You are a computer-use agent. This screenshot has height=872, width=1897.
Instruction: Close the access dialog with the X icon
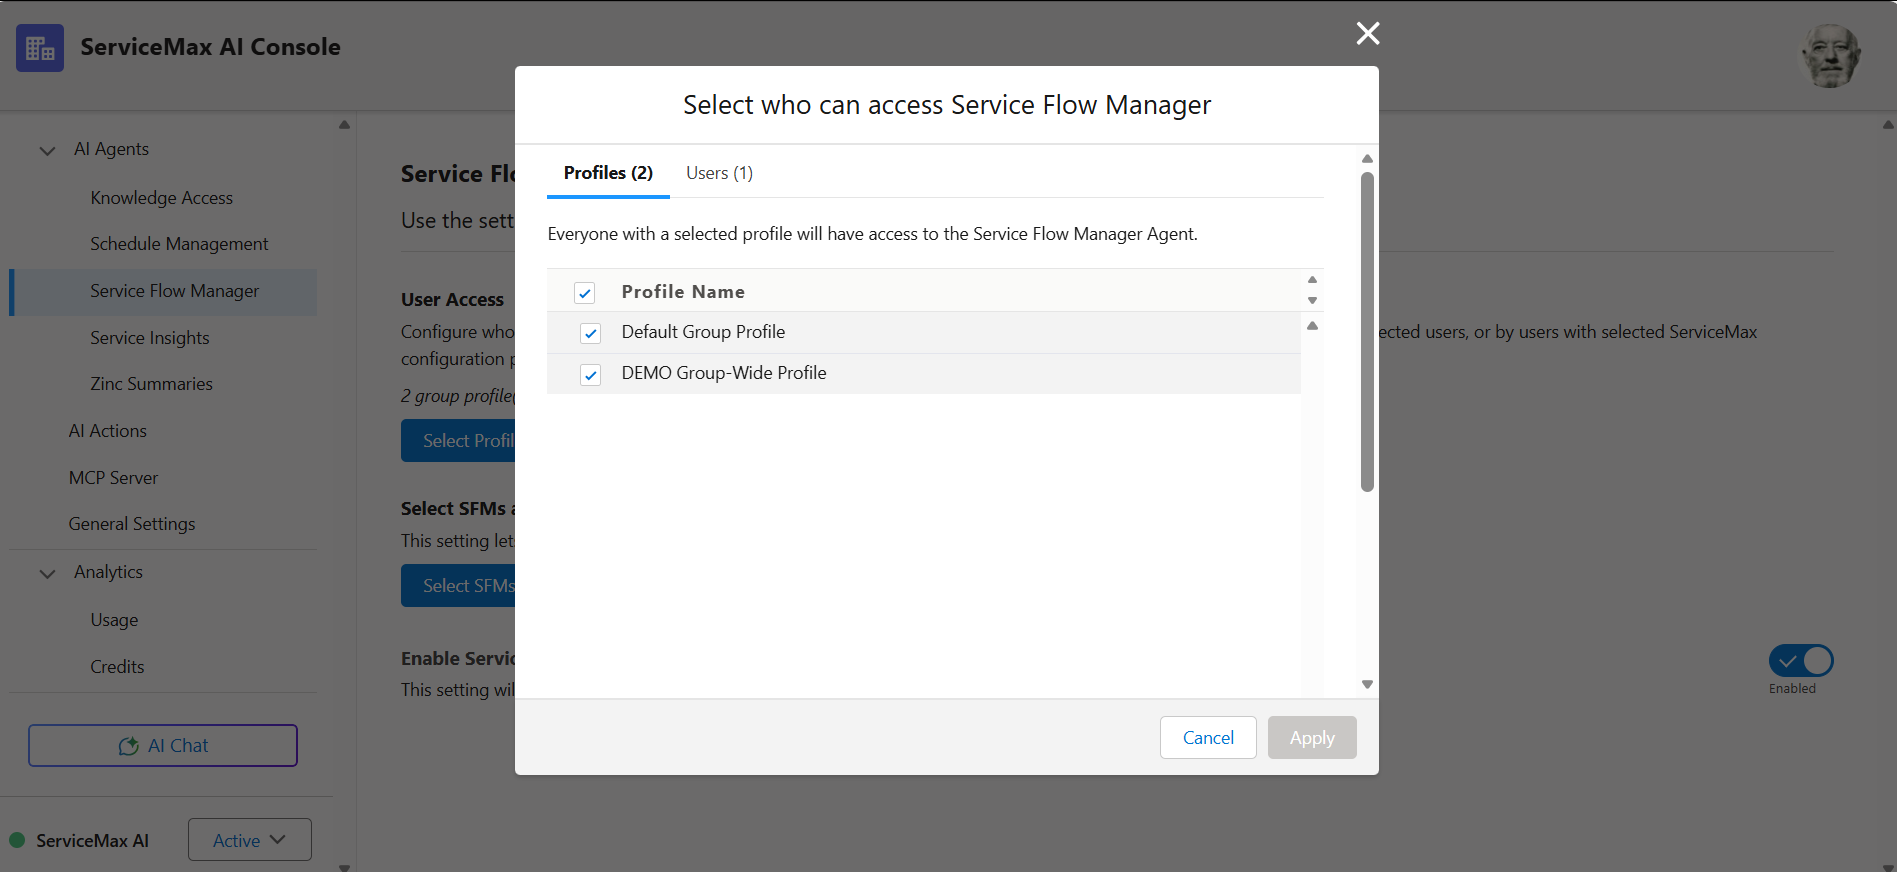[1368, 34]
